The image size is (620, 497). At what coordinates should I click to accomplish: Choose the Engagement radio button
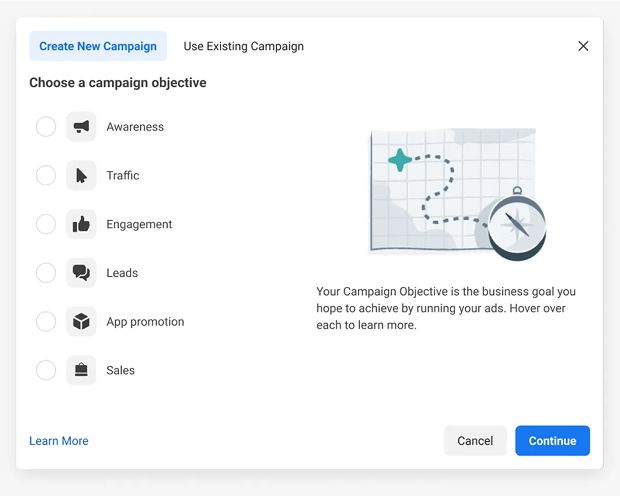point(46,224)
